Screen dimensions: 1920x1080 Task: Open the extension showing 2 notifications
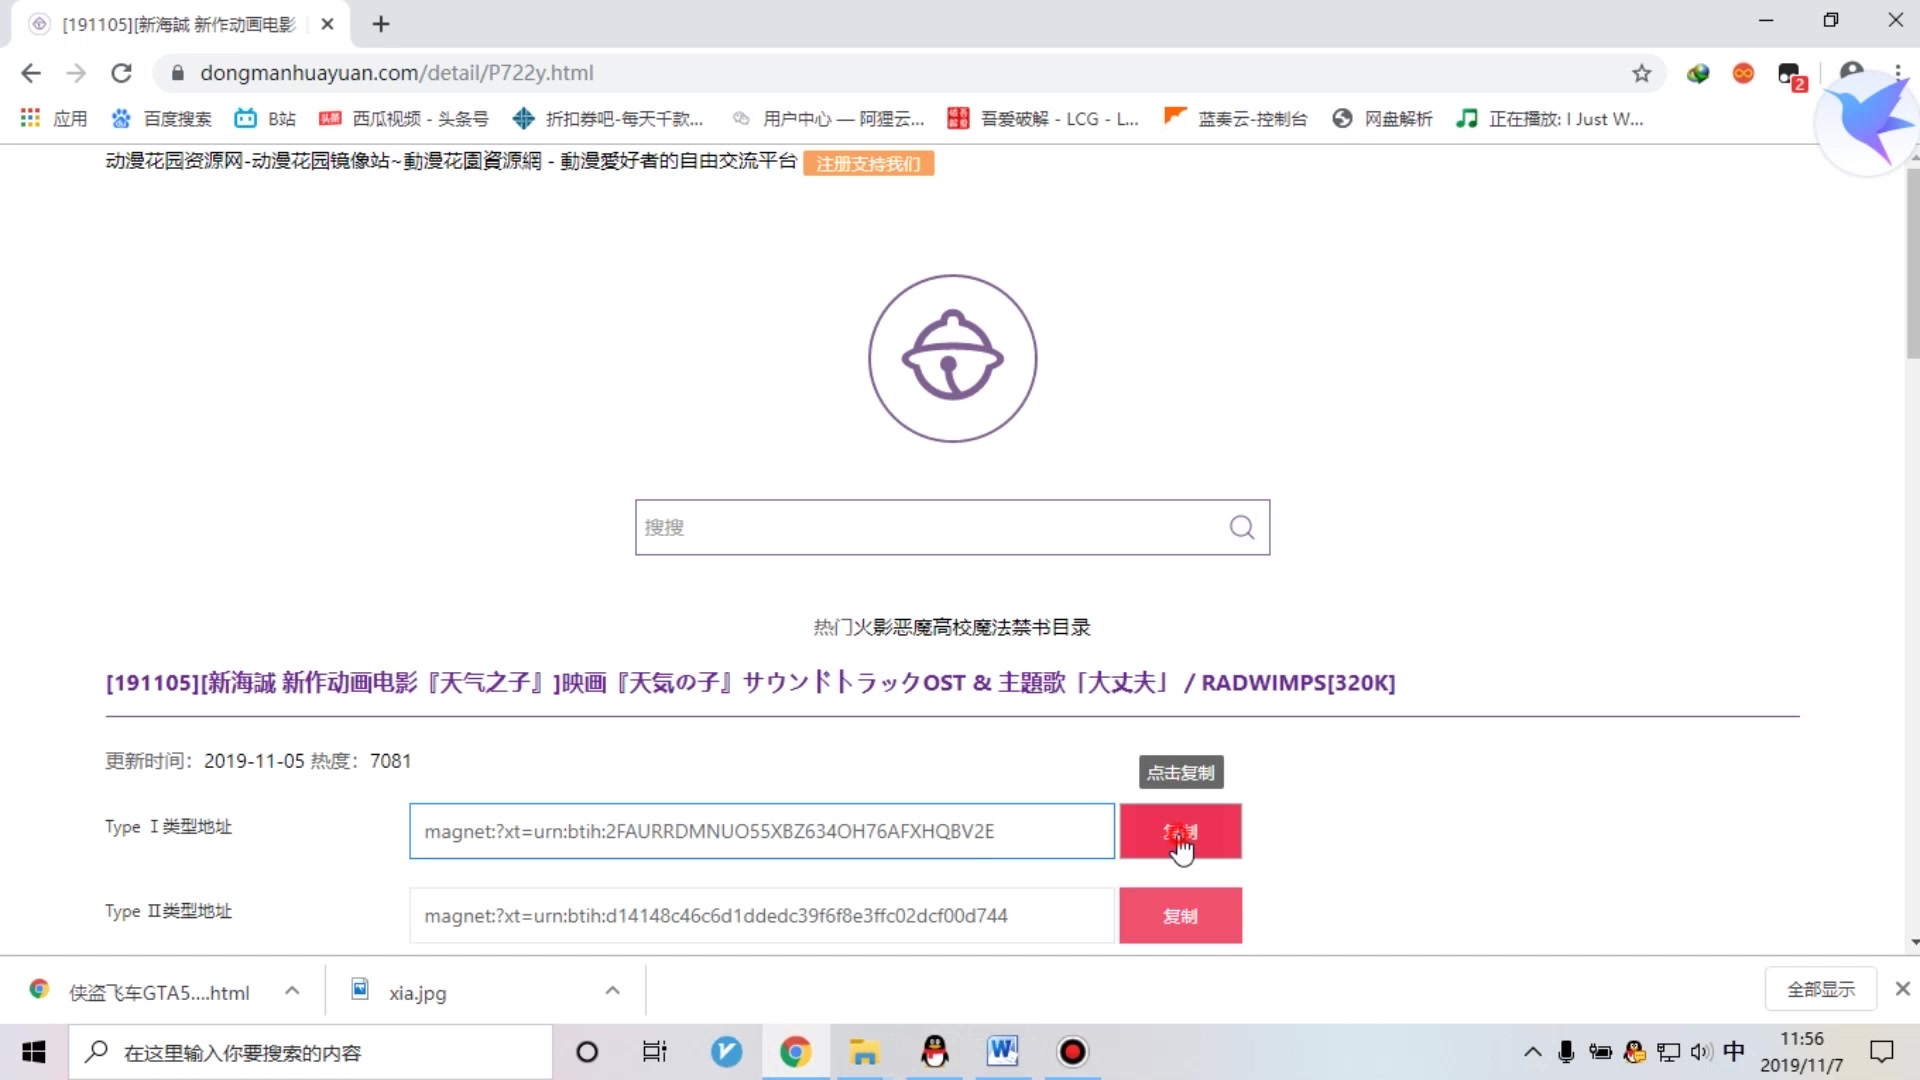[1791, 73]
